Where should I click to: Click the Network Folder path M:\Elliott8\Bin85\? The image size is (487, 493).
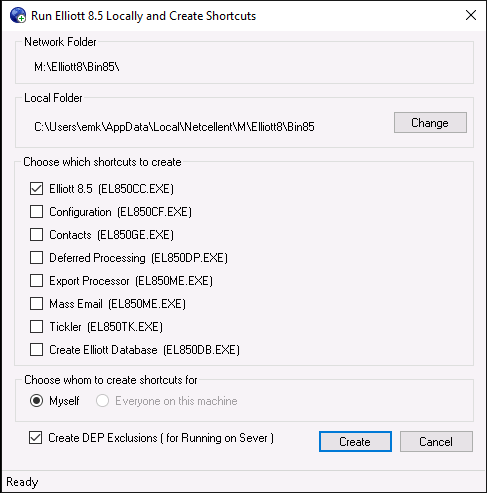coord(77,67)
